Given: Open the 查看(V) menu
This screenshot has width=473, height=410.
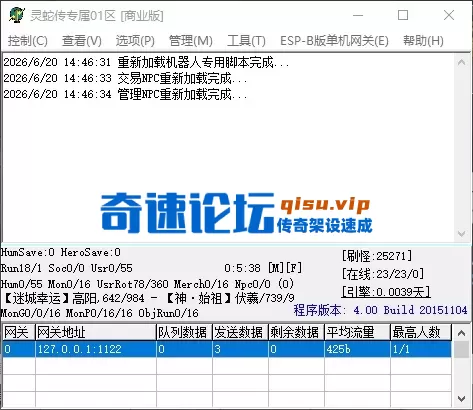Looking at the screenshot, I should click(x=82, y=41).
